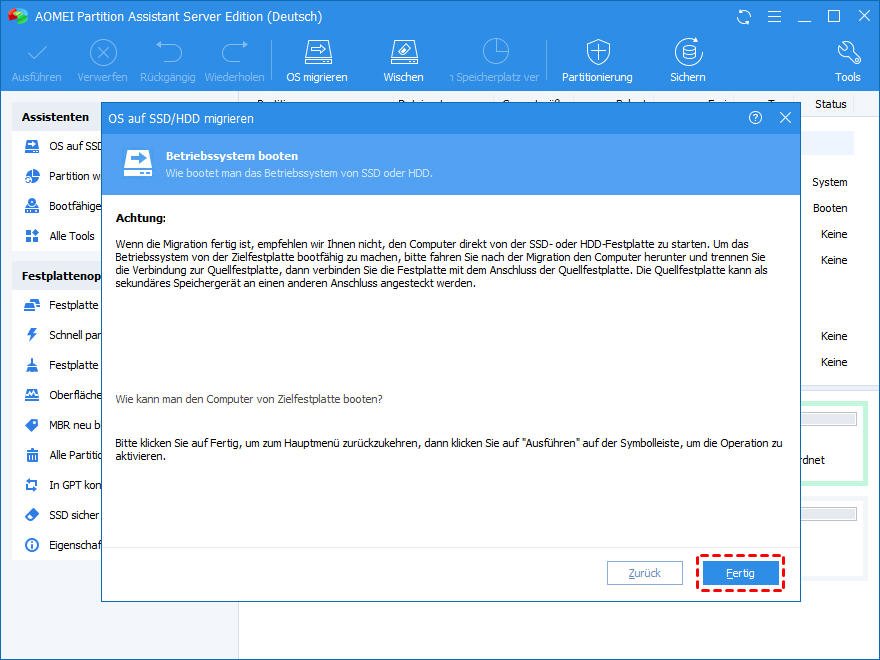Click the Verwerfen discard icon

103,53
